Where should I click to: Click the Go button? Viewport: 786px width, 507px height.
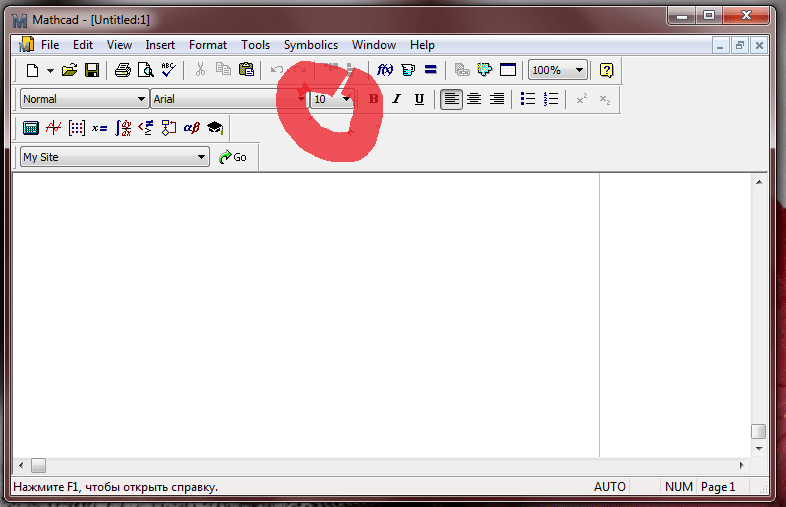233,157
